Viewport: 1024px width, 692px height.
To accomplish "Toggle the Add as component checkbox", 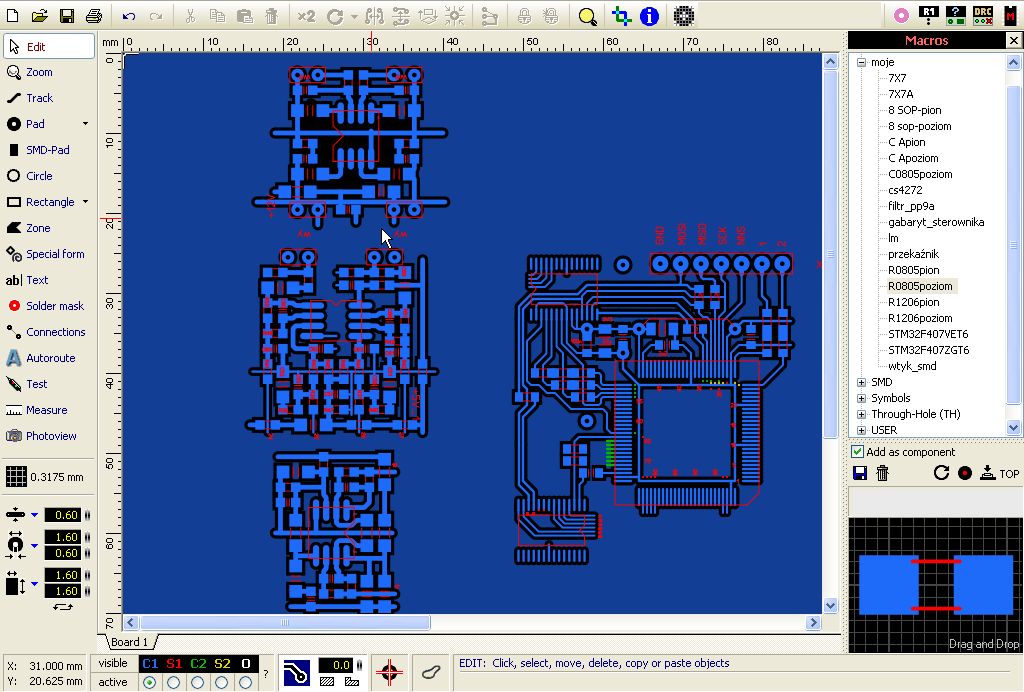I will coord(858,452).
